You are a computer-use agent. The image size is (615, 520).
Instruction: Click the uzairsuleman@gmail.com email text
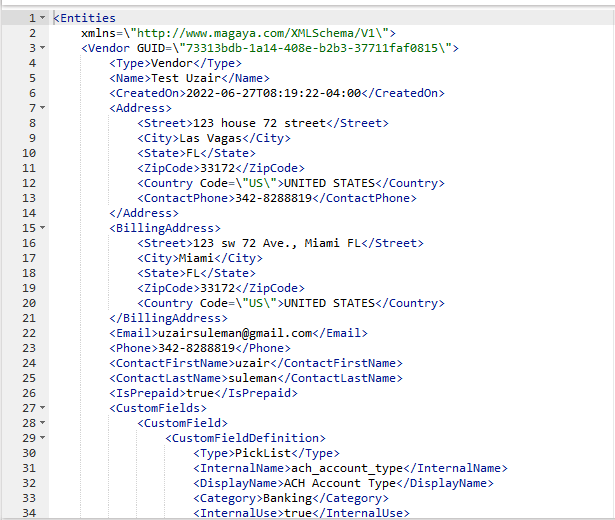[233, 333]
